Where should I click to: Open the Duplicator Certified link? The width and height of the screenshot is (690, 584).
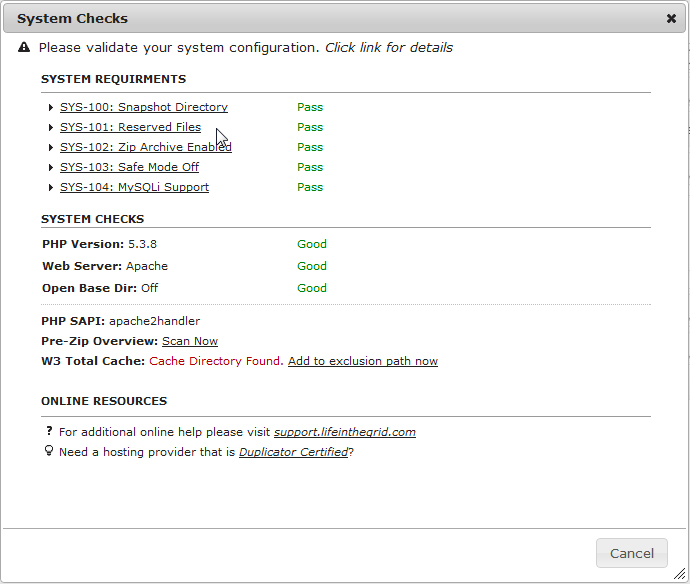[x=293, y=452]
